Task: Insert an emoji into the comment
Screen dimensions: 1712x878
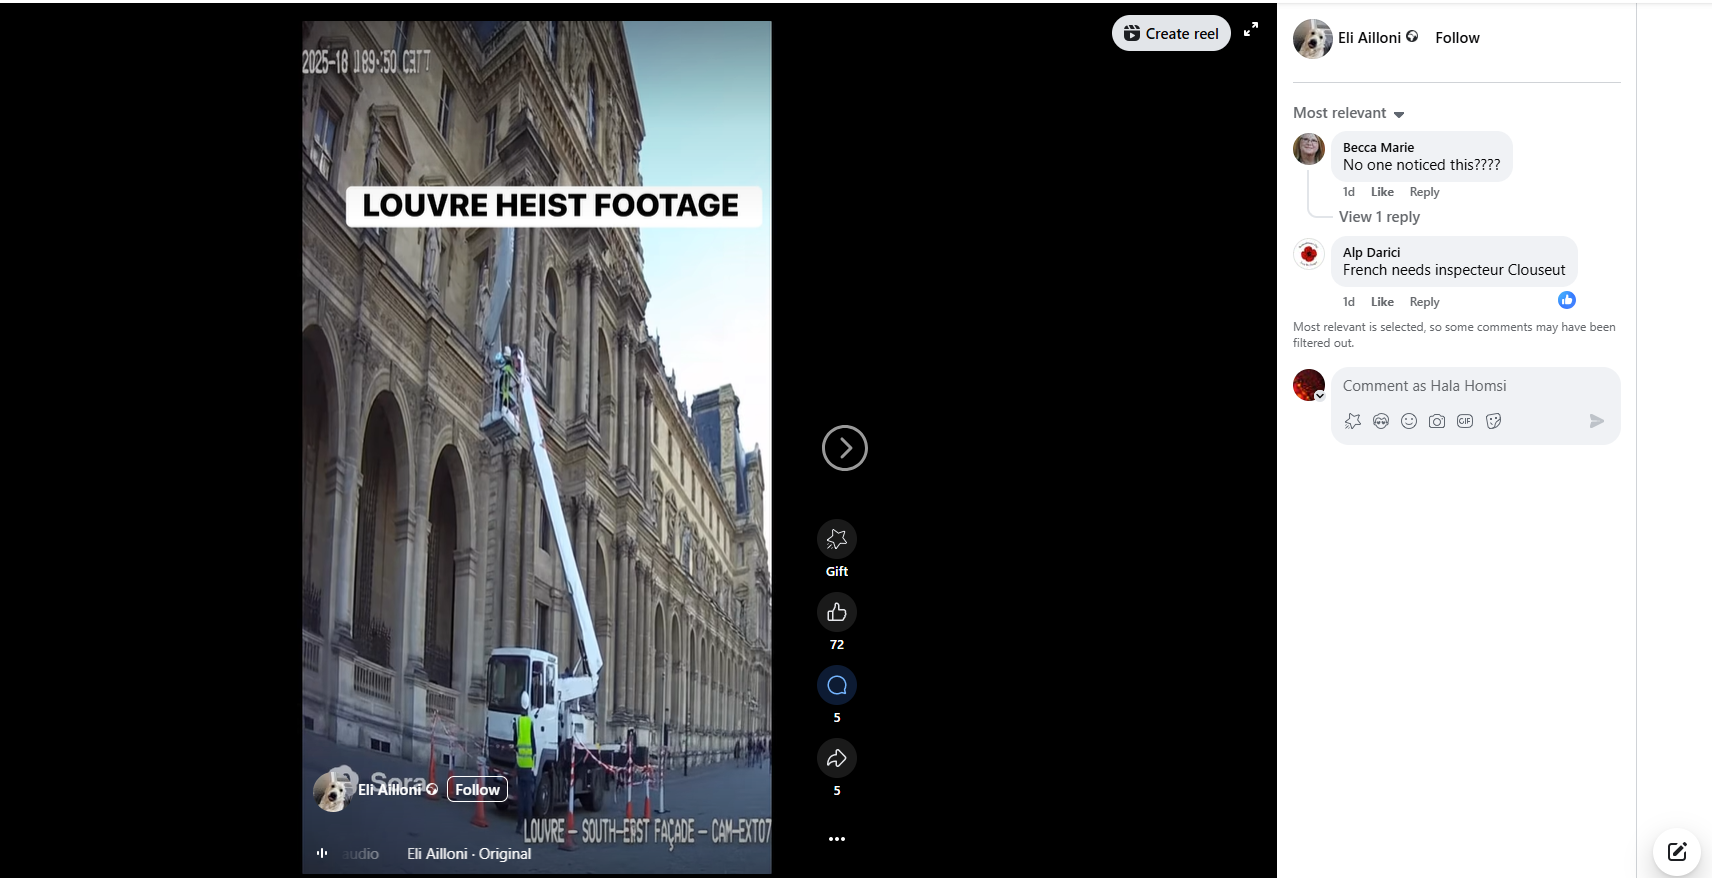Action: pos(1409,421)
